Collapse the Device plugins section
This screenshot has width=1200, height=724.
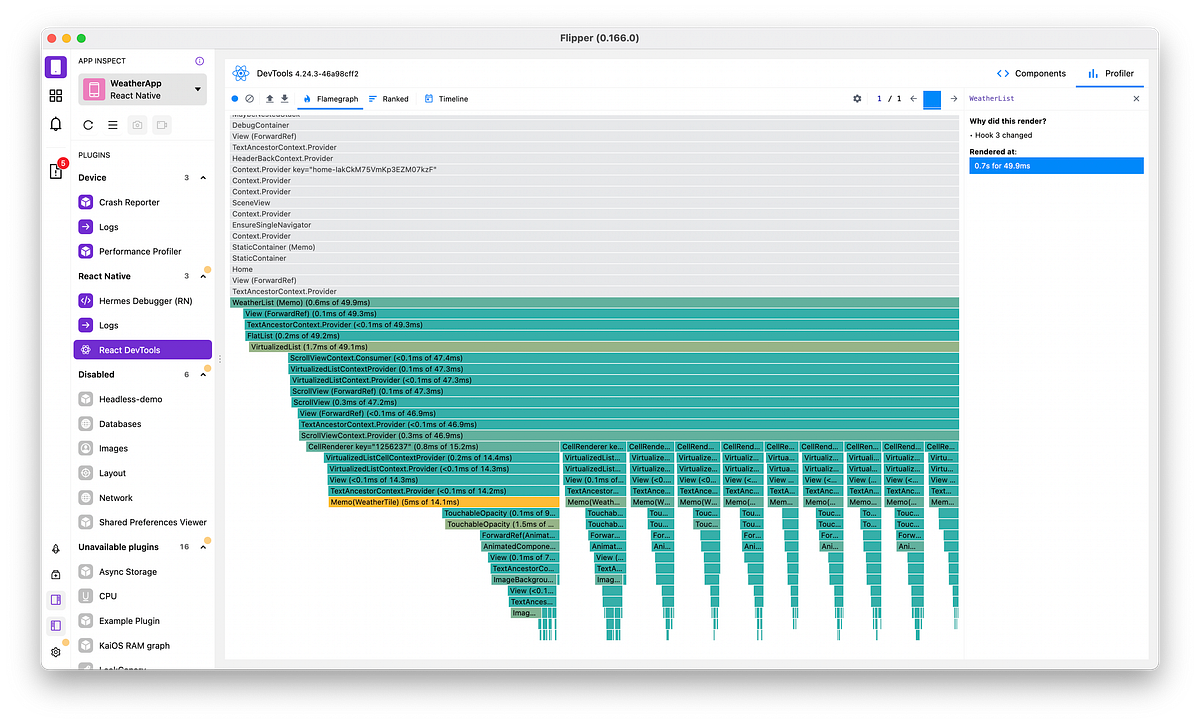point(201,177)
